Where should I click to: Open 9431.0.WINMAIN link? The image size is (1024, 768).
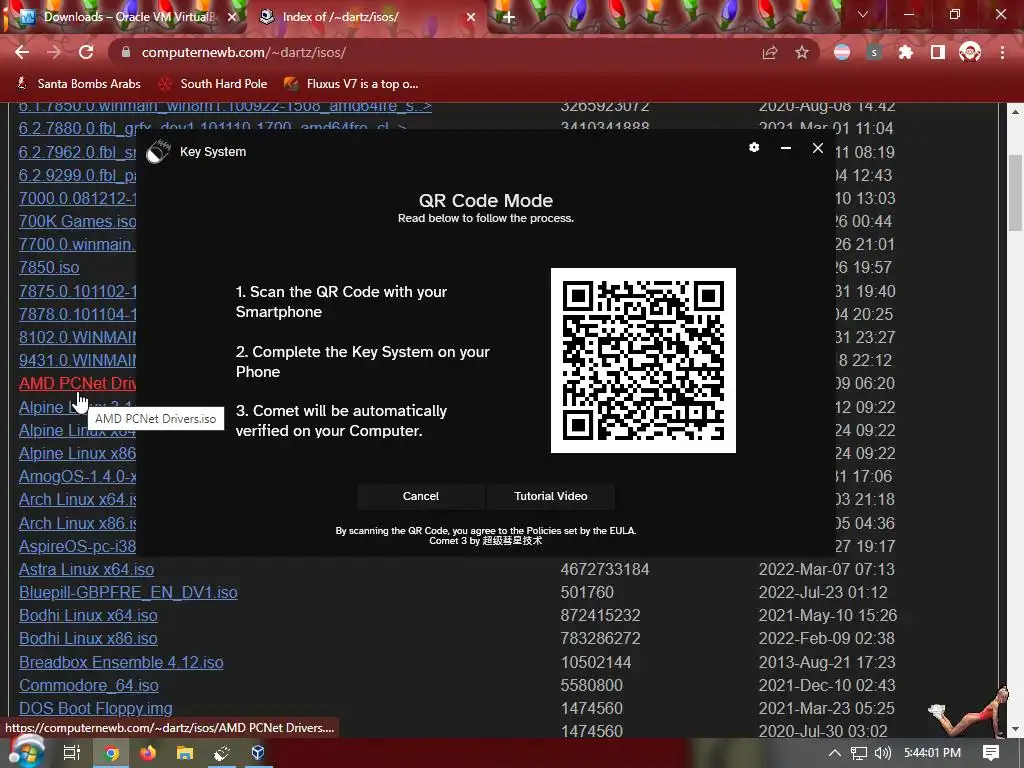77,360
